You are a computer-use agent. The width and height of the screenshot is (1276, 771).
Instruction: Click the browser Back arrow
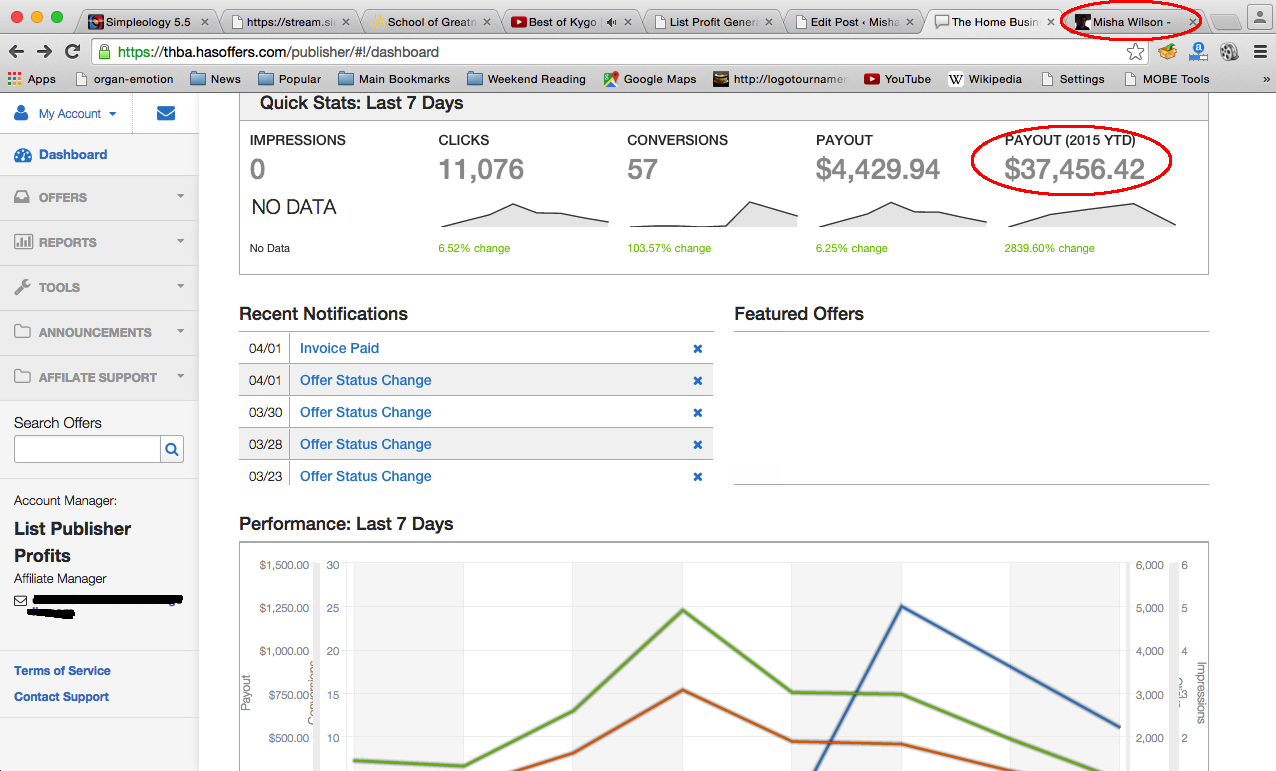[17, 52]
